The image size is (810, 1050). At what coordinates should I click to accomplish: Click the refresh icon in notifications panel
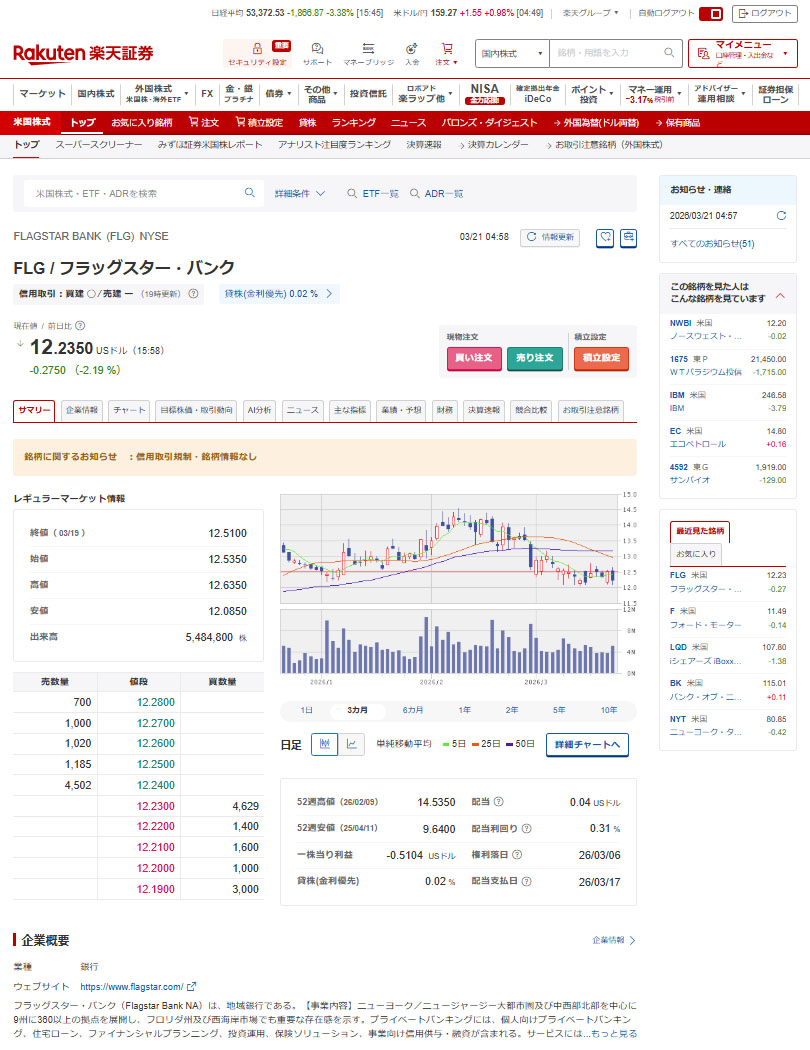[x=781, y=215]
